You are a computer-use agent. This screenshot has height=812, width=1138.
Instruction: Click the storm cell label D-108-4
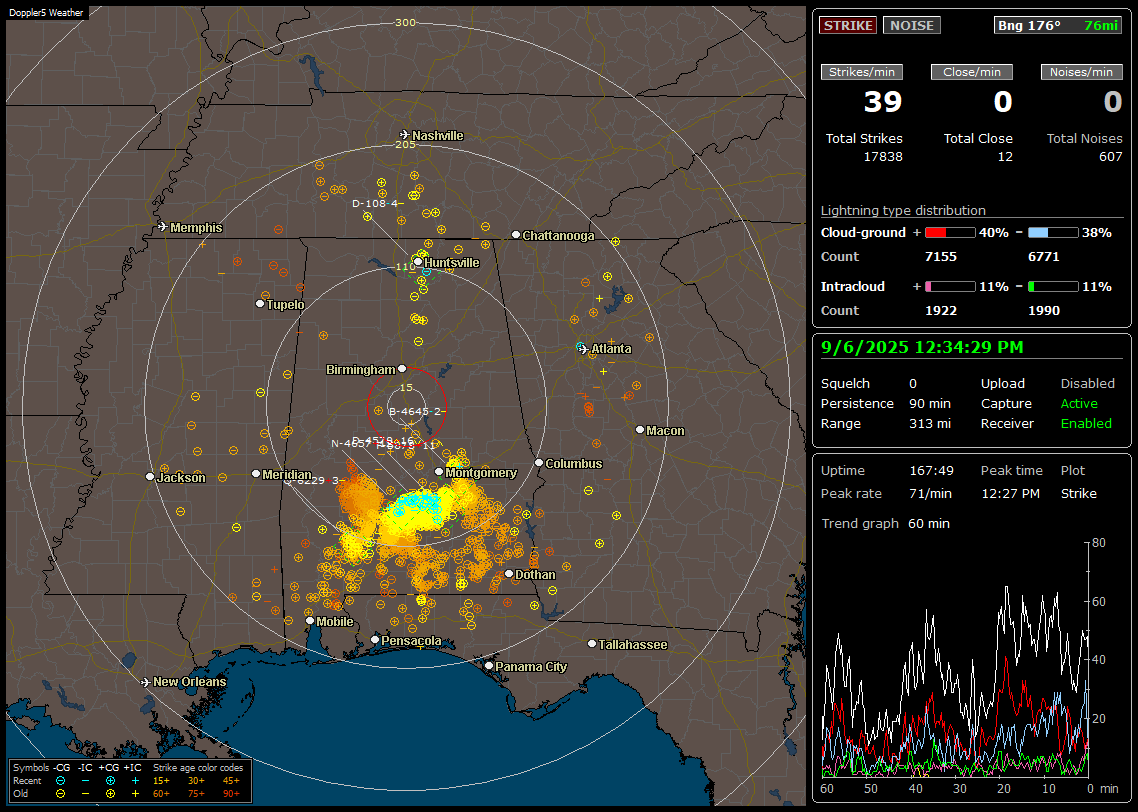pyautogui.click(x=374, y=203)
